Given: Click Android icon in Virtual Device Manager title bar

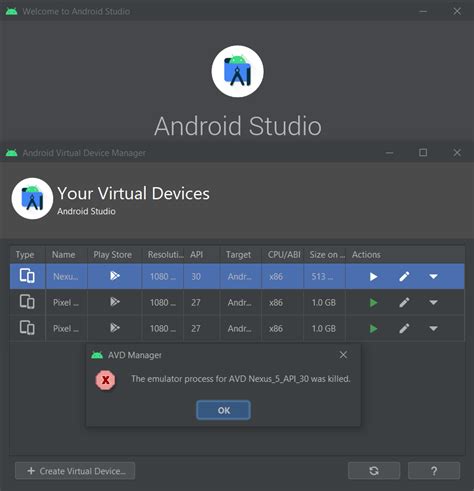Looking at the screenshot, I should 12,153.
